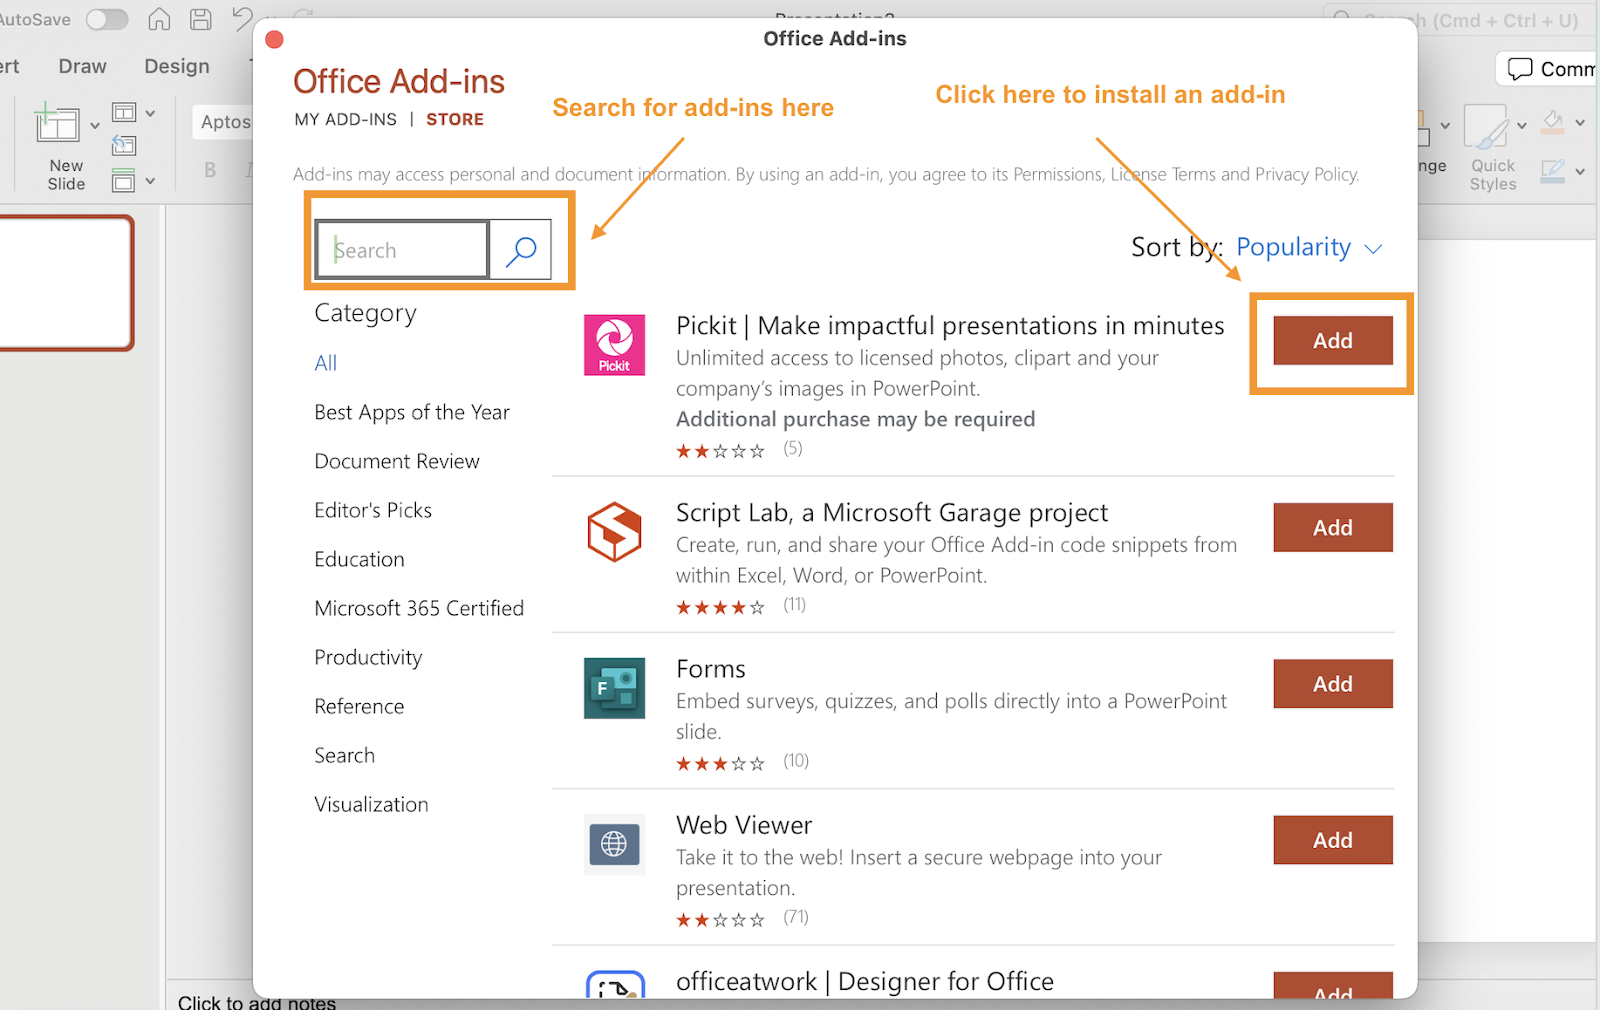Select the slide thumbnail in left pane

tap(65, 283)
